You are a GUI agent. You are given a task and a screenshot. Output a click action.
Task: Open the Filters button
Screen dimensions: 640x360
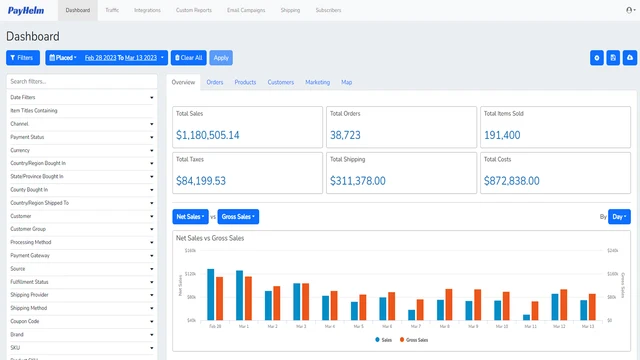(23, 58)
